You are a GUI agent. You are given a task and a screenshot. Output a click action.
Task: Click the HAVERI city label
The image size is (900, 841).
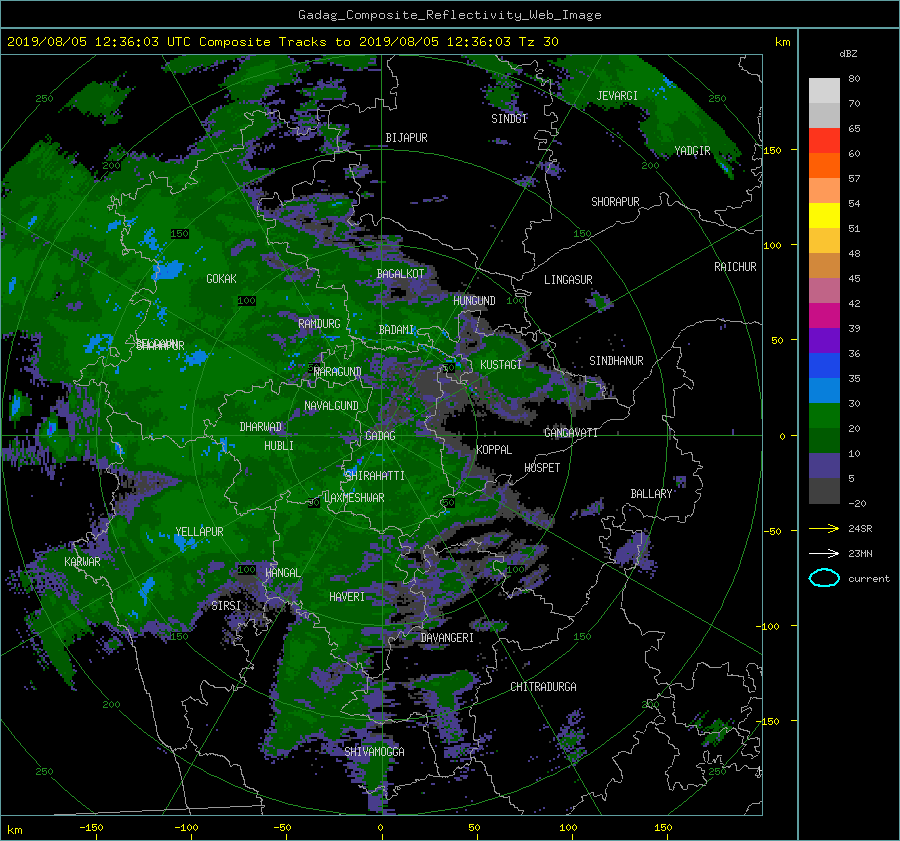click(x=347, y=597)
